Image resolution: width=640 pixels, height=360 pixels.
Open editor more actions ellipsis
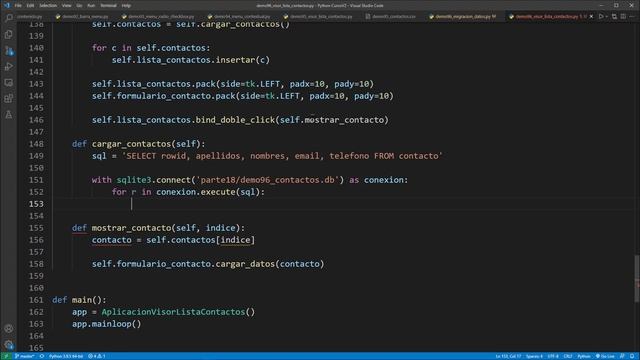[x=632, y=16]
